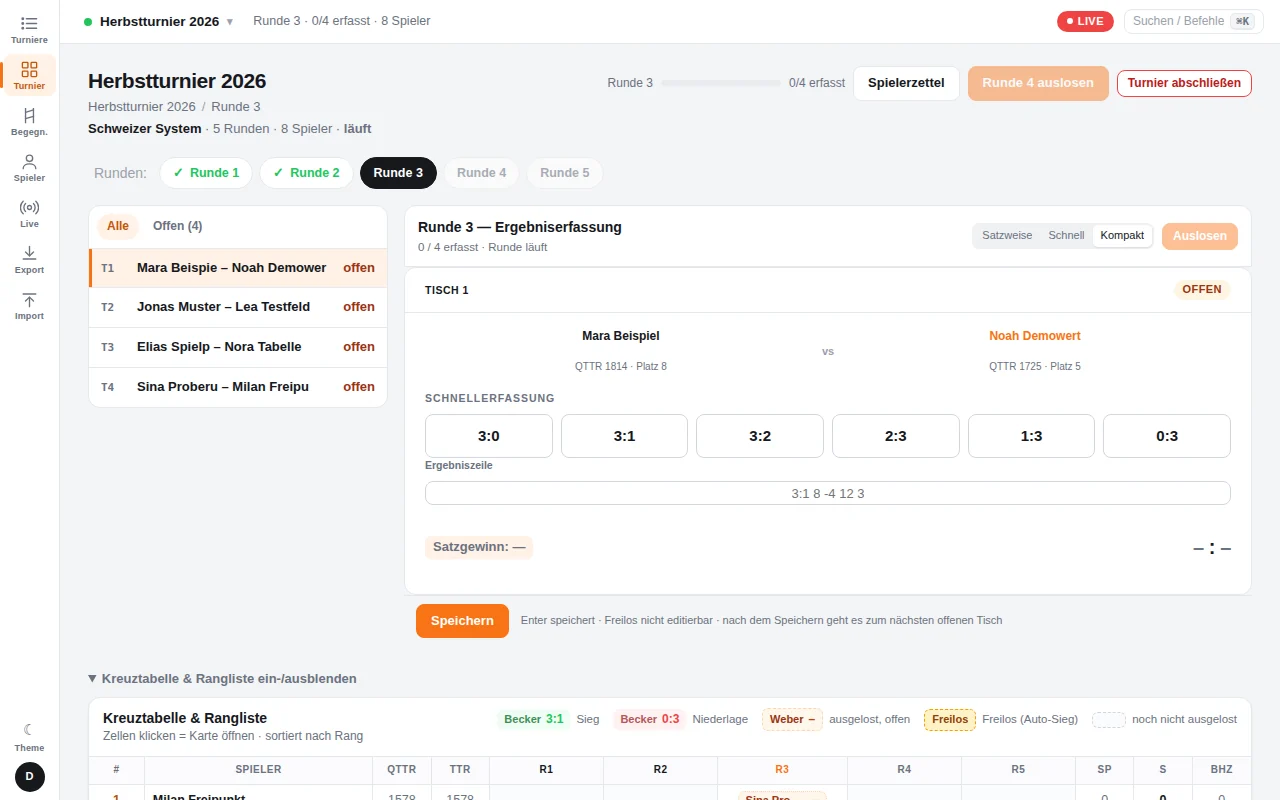This screenshot has height=800, width=1280.
Task: Open the user avatar D
Action: pyautogui.click(x=29, y=777)
